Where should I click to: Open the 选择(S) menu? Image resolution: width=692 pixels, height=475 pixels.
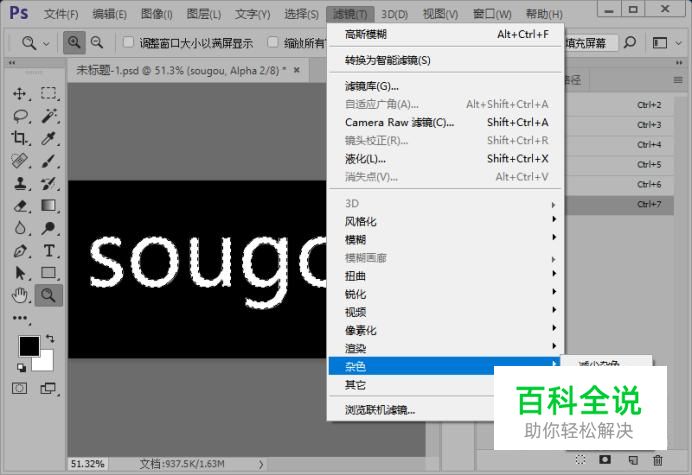point(301,14)
